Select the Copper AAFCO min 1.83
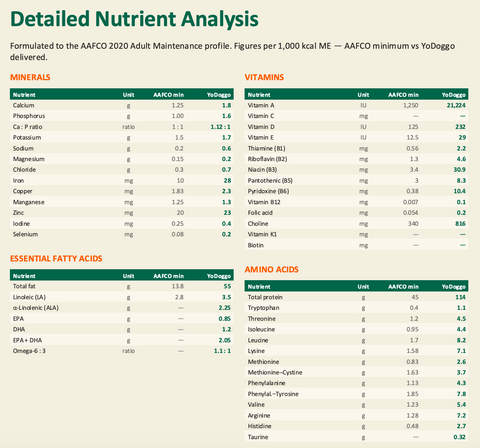This screenshot has height=448, width=480. pos(178,191)
